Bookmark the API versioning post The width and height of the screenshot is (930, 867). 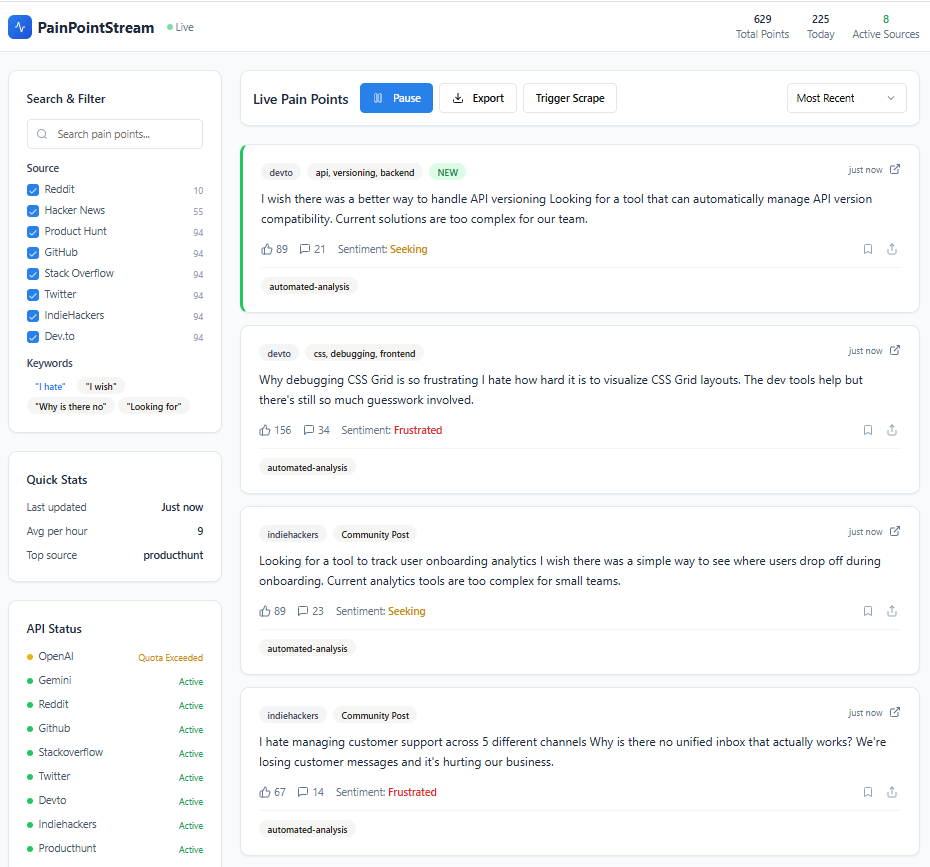pyautogui.click(x=868, y=249)
